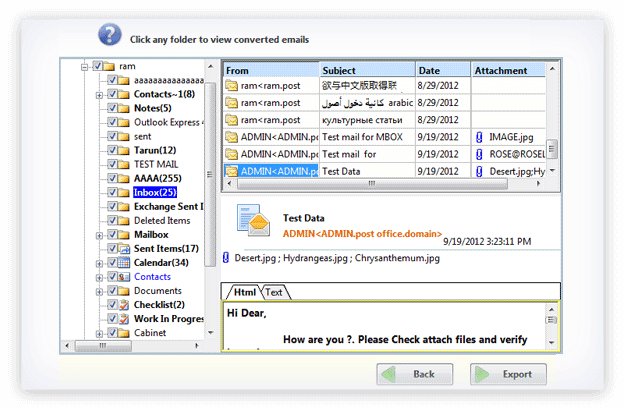Collapse the ram root tree node
Screen dimensions: 624x409
click(84, 66)
